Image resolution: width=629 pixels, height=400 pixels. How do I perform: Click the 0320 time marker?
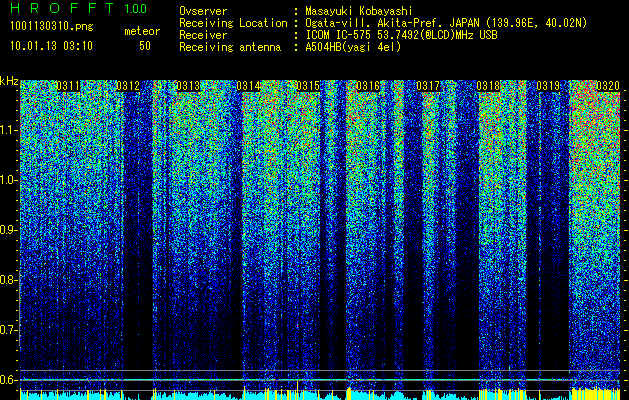[x=608, y=86]
